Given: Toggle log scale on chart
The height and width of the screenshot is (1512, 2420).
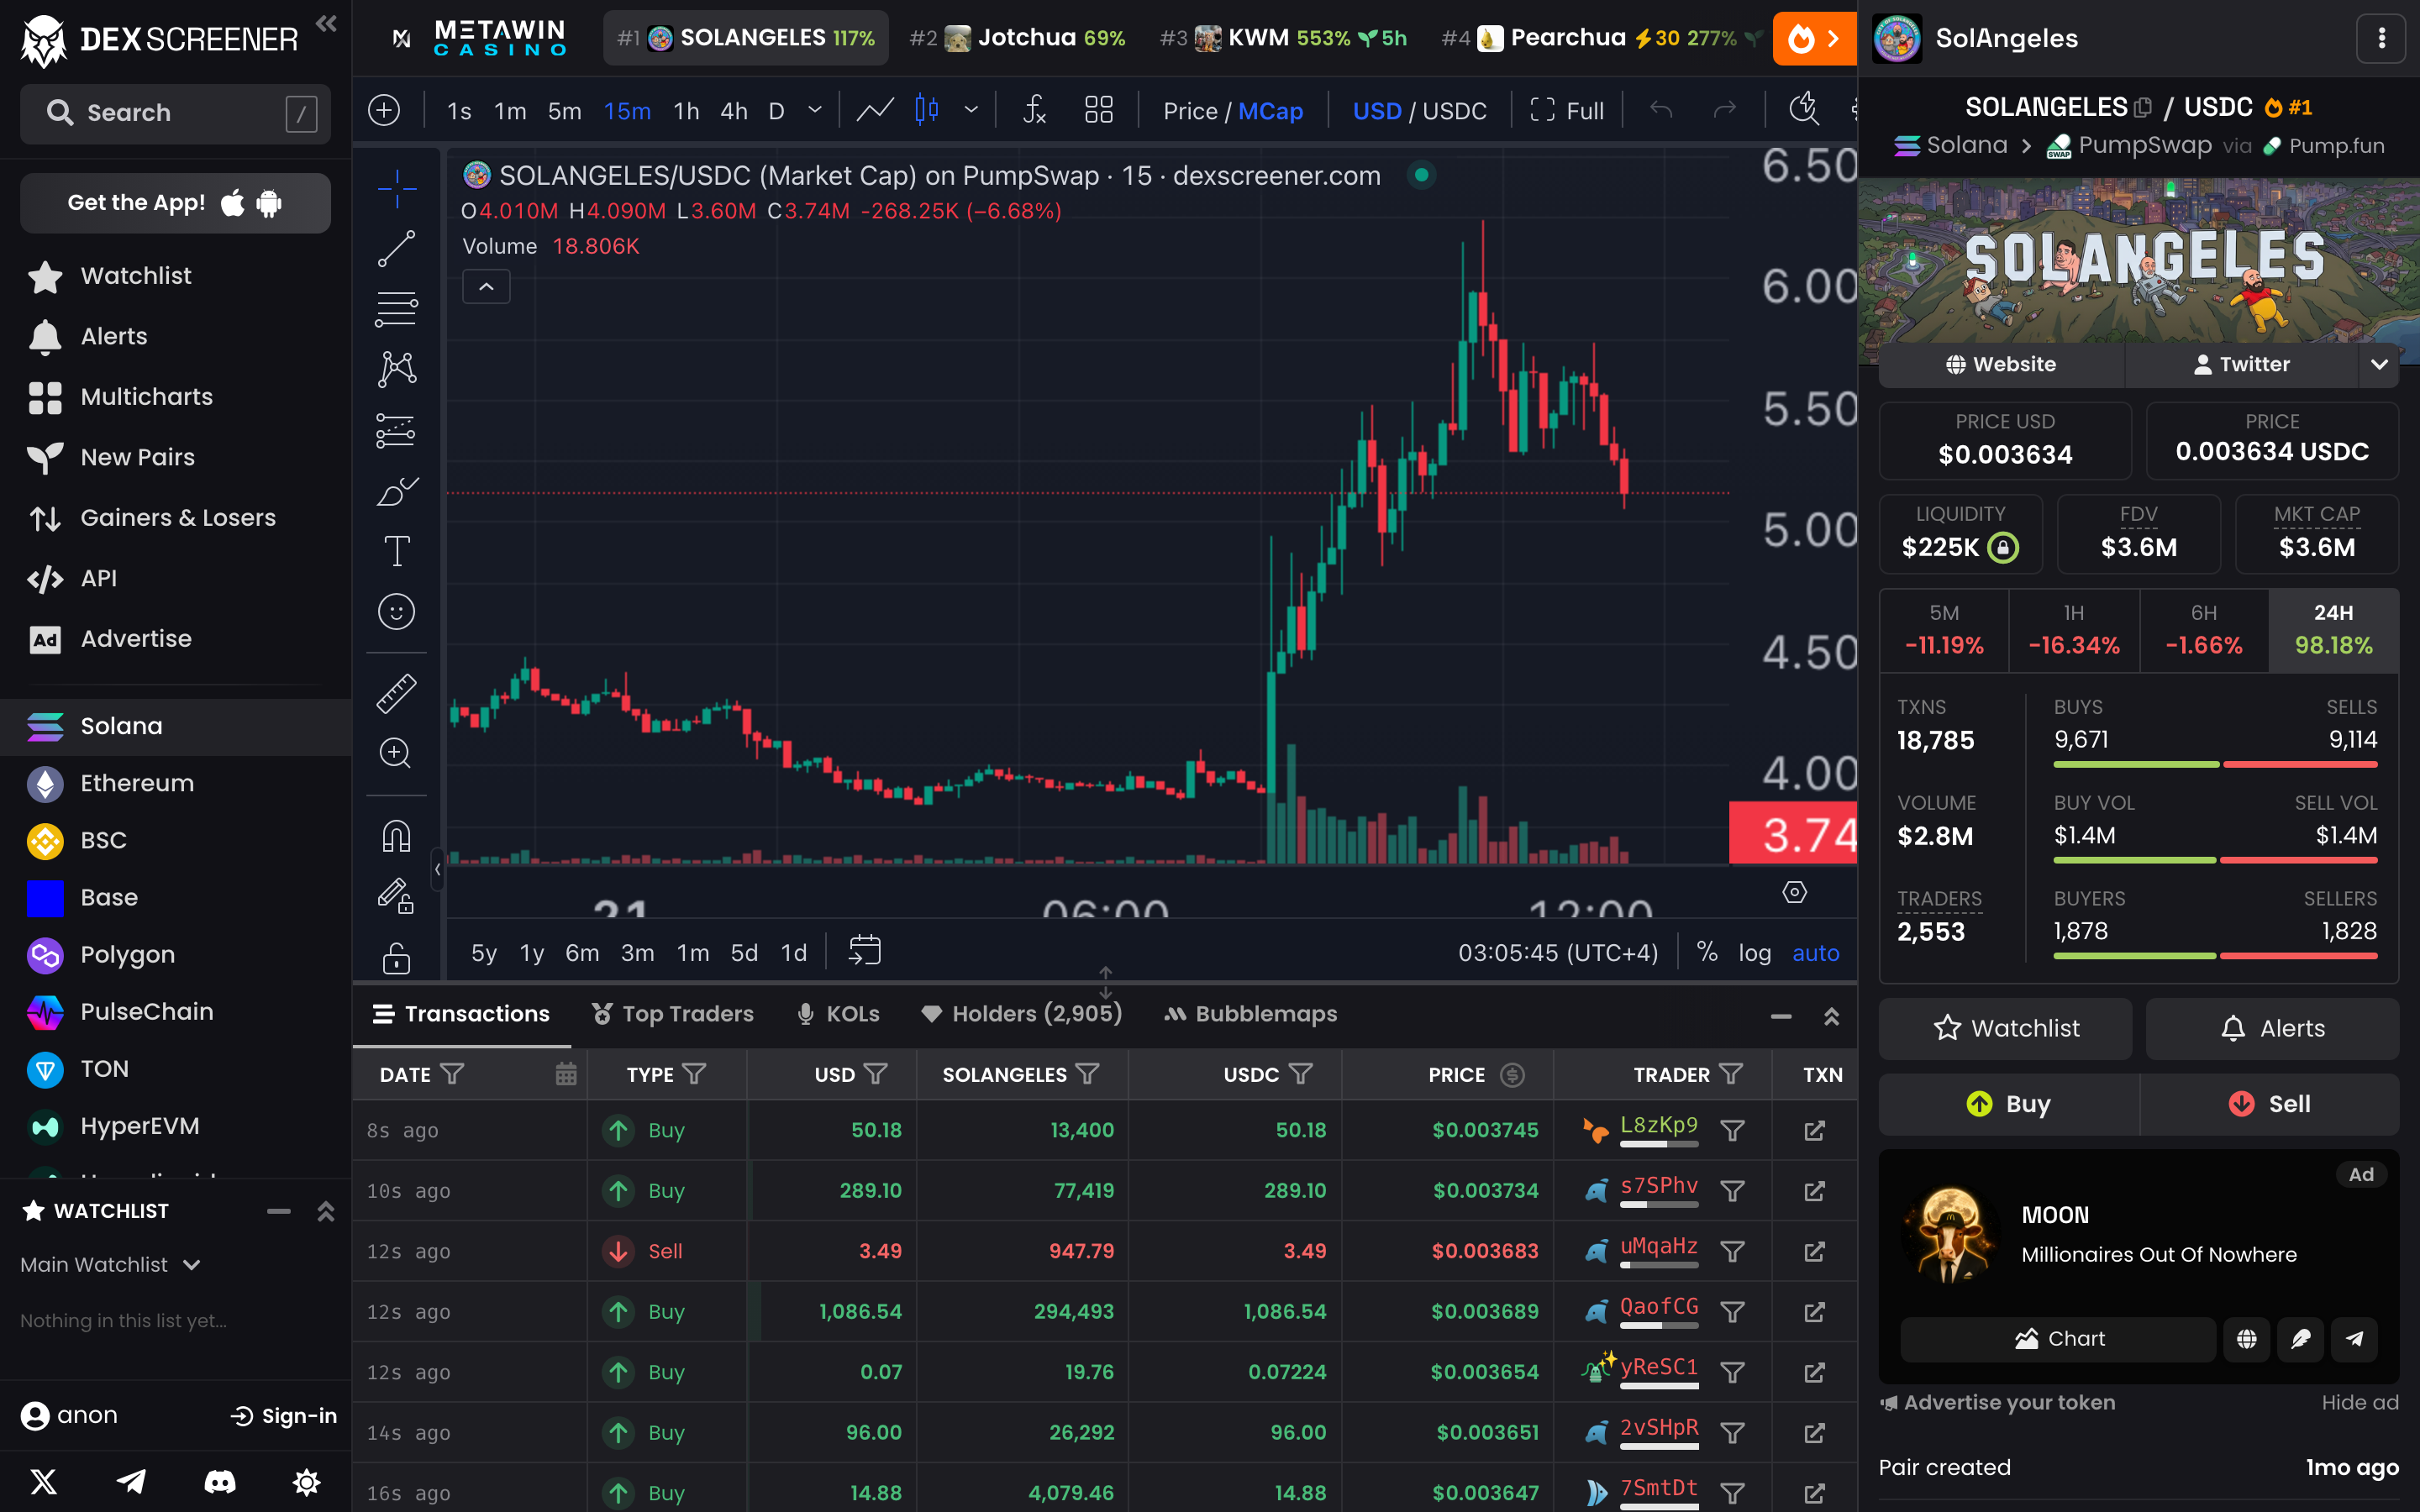Looking at the screenshot, I should pos(1754,953).
